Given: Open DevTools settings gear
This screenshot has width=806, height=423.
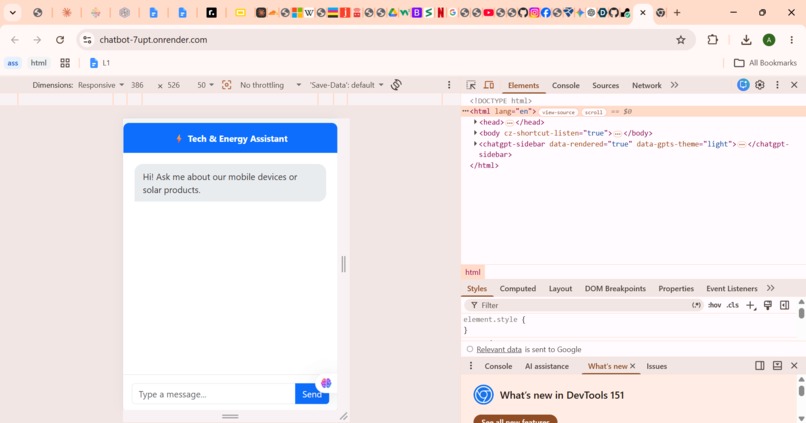Looking at the screenshot, I should 760,85.
